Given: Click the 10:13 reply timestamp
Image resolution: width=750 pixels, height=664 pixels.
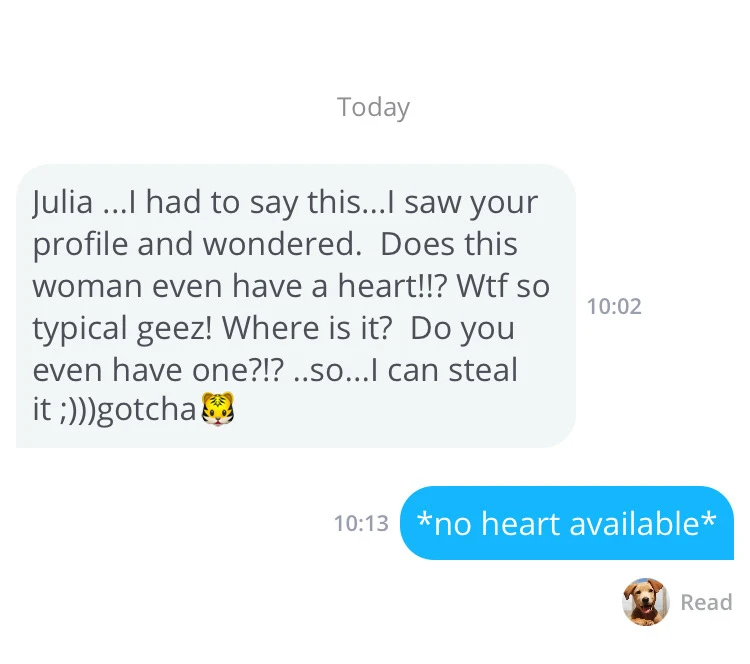Looking at the screenshot, I should tap(361, 523).
